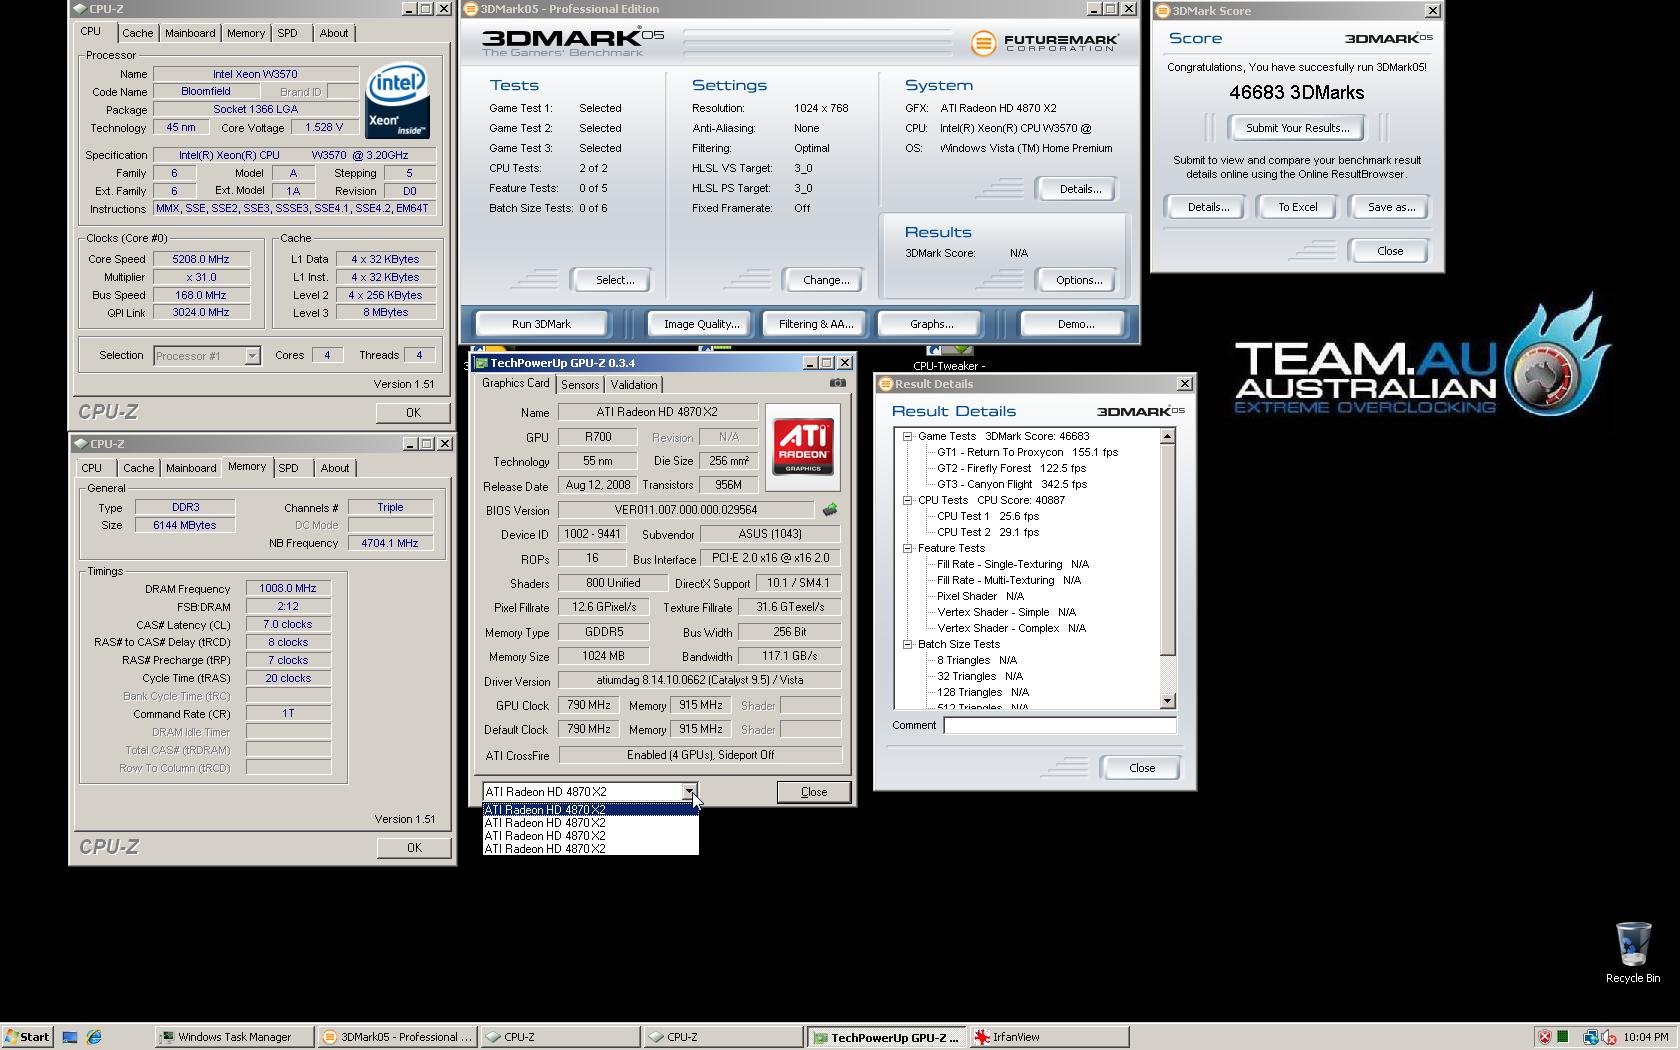Click the Show Desktop quick launch icon
Viewport: 1680px width, 1050px height.
(x=70, y=1037)
